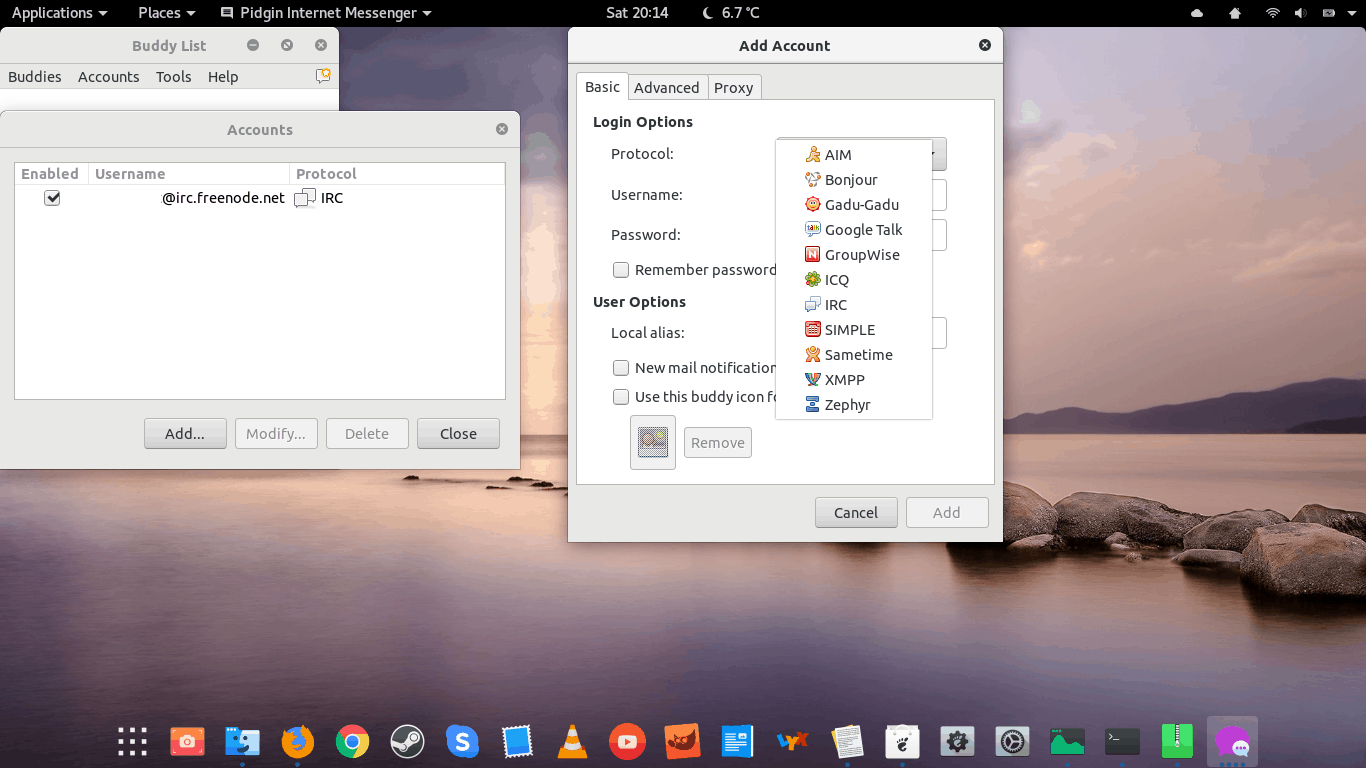Open Firefox from the dock
1366x768 pixels.
coord(297,741)
